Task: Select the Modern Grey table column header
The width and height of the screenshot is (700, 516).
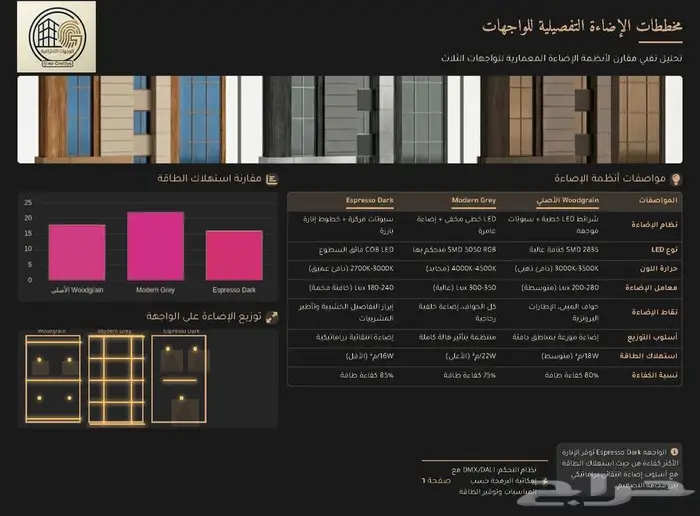Action: point(474,200)
